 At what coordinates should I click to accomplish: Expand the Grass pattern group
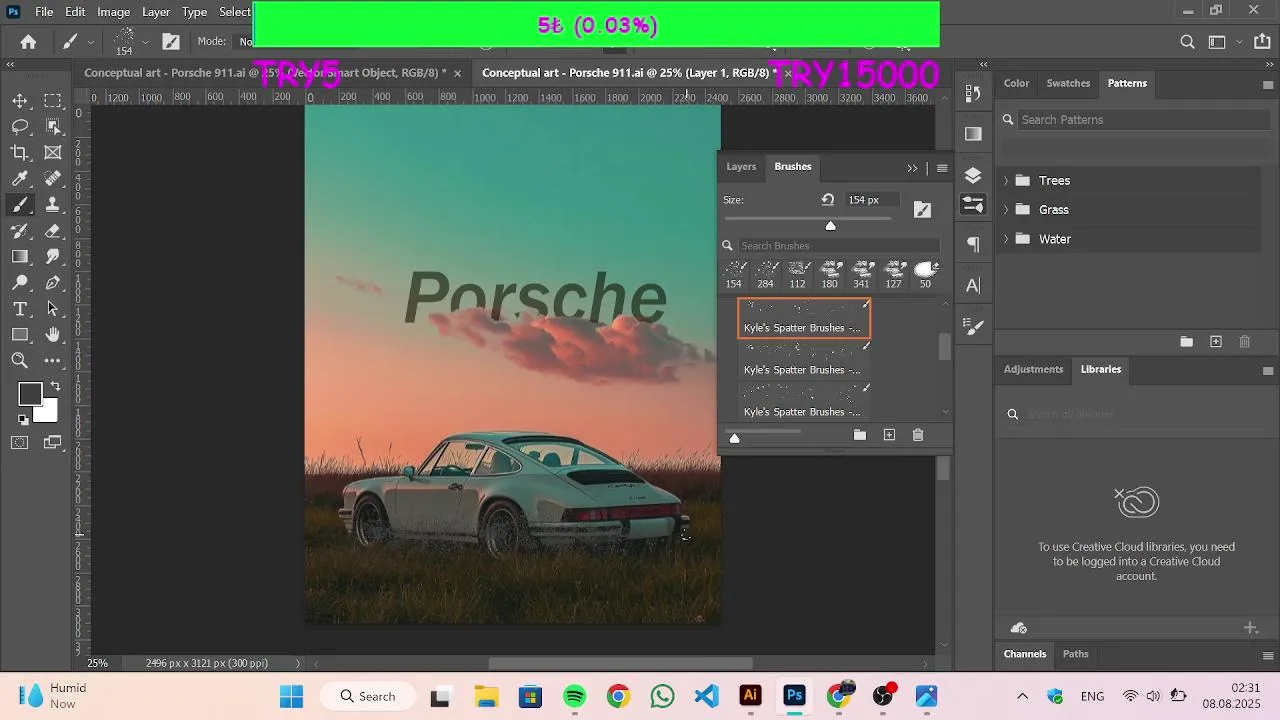pos(1006,210)
